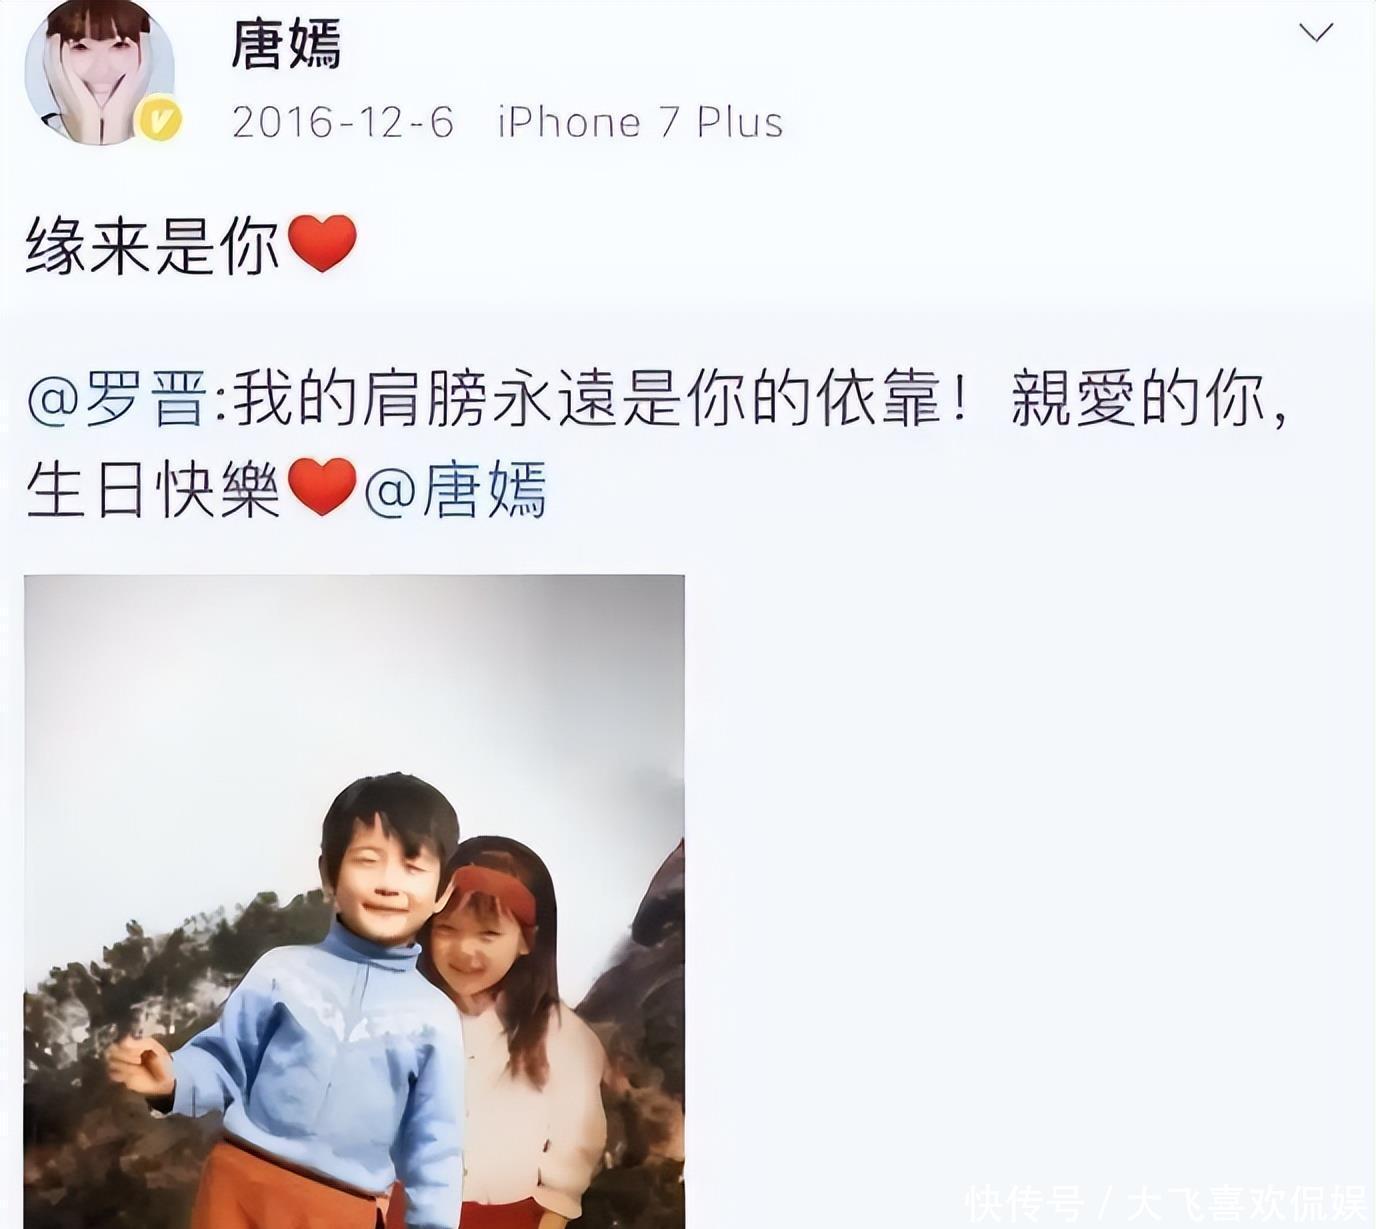The height and width of the screenshot is (1229, 1376).
Task: Open the 唐嫣 username at top
Action: coord(286,44)
